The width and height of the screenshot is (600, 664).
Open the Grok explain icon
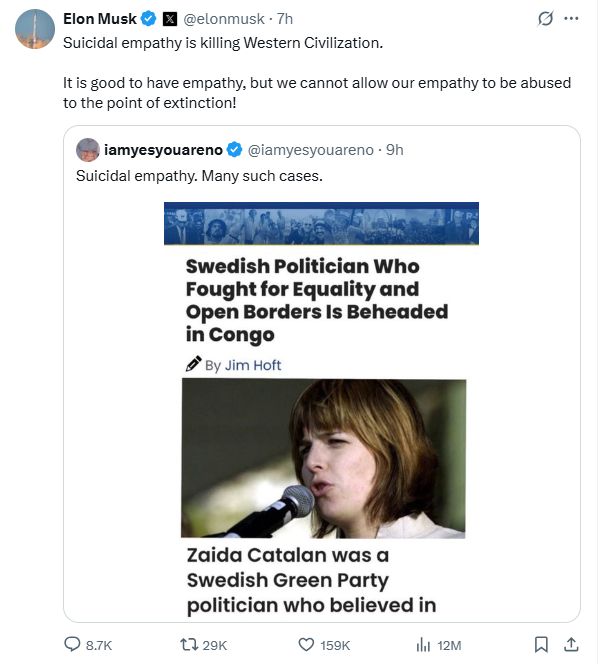546,19
